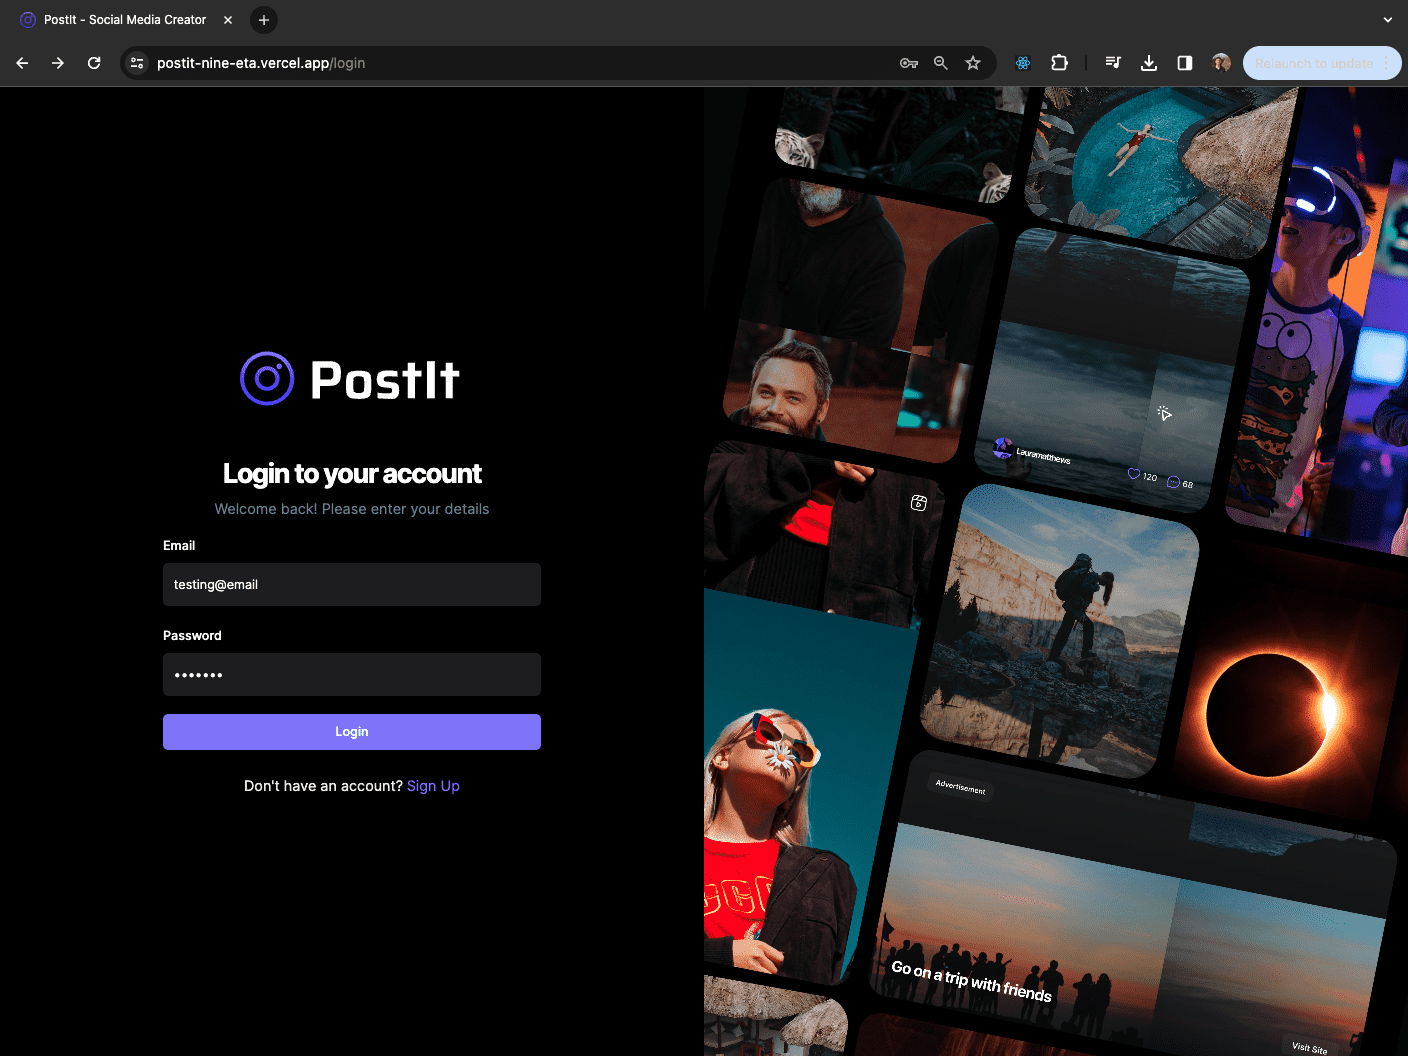Expand the tab search chevron

click(1387, 20)
